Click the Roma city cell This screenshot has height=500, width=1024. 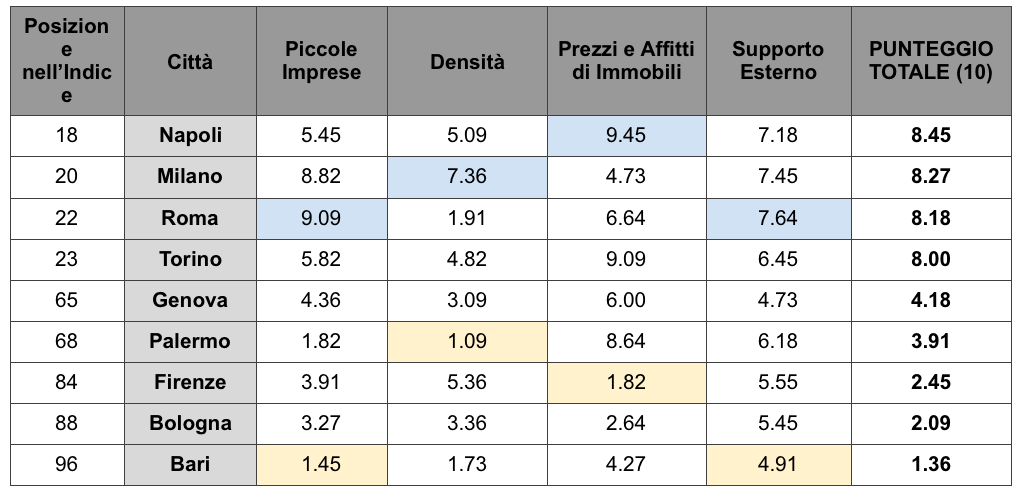(190, 218)
